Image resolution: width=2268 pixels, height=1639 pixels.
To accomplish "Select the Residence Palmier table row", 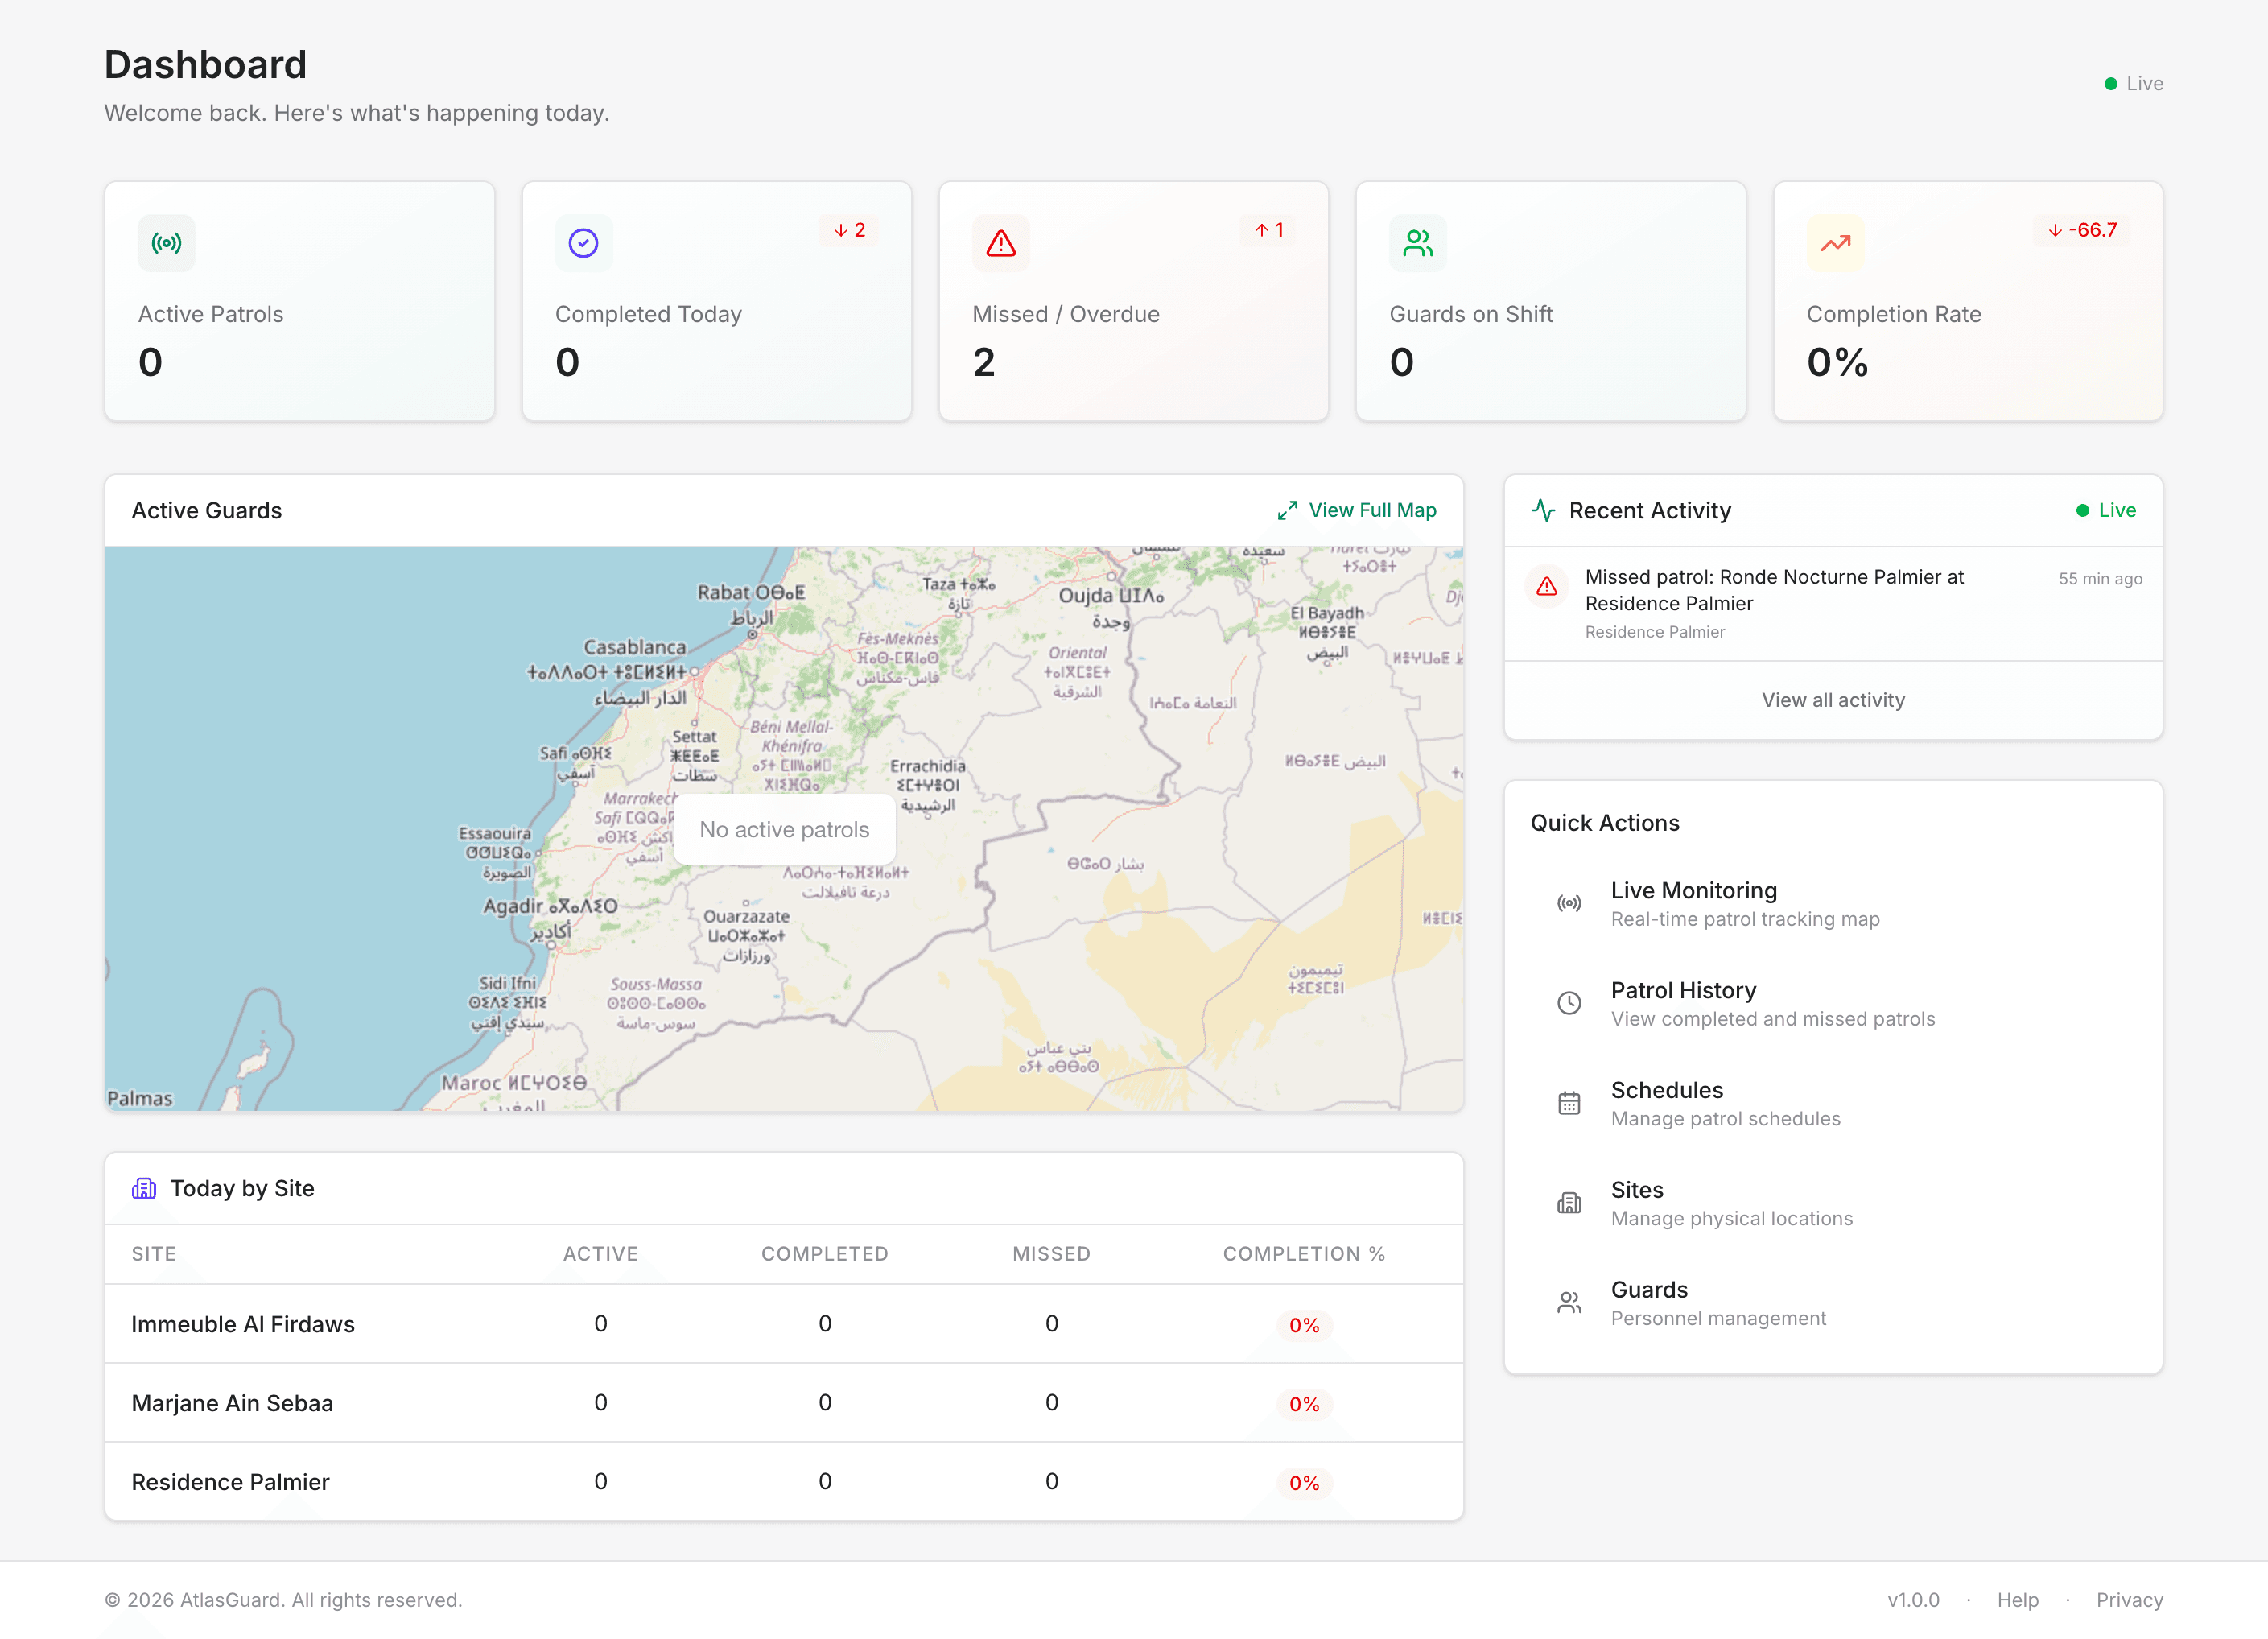I will click(x=230, y=1482).
